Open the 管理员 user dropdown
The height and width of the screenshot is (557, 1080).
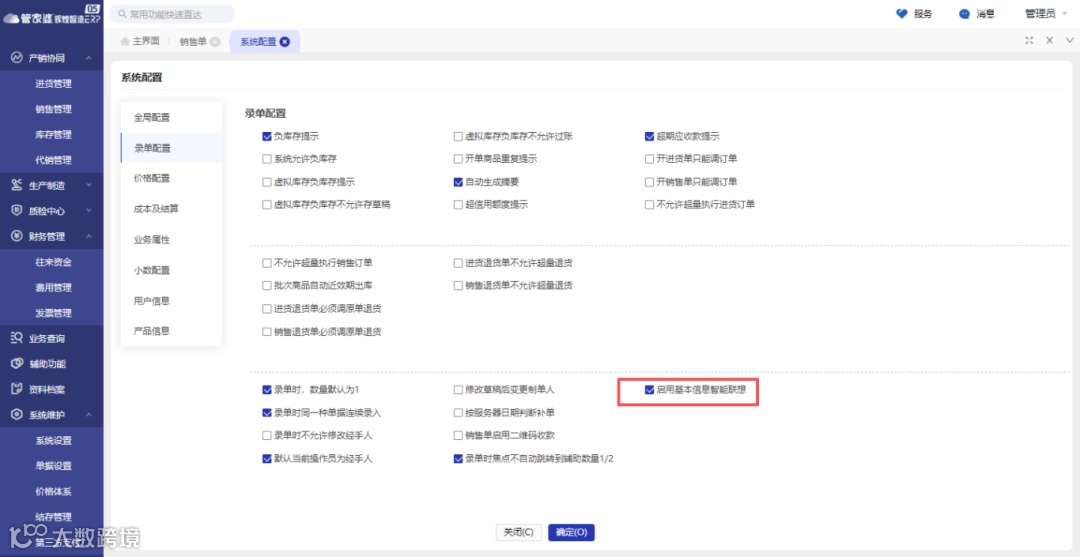click(1046, 14)
